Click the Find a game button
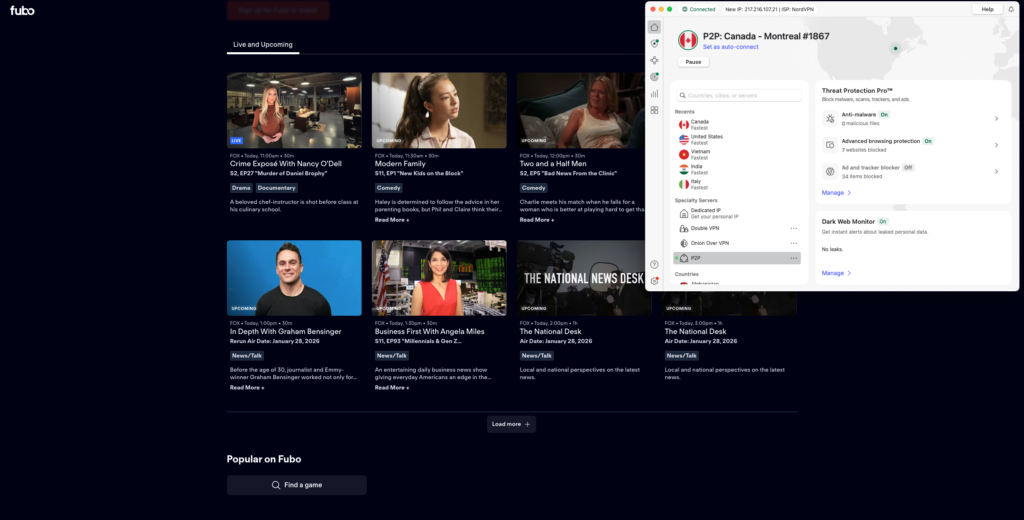The height and width of the screenshot is (520, 1024). pos(296,485)
